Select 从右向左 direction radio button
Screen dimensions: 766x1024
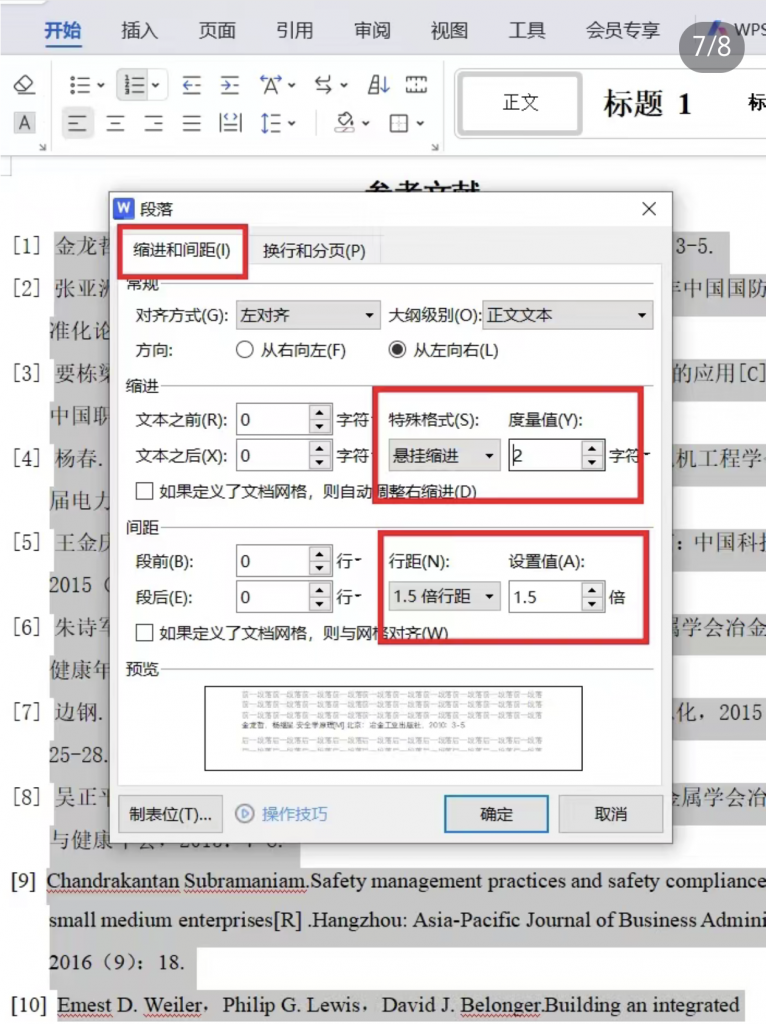(x=244, y=350)
